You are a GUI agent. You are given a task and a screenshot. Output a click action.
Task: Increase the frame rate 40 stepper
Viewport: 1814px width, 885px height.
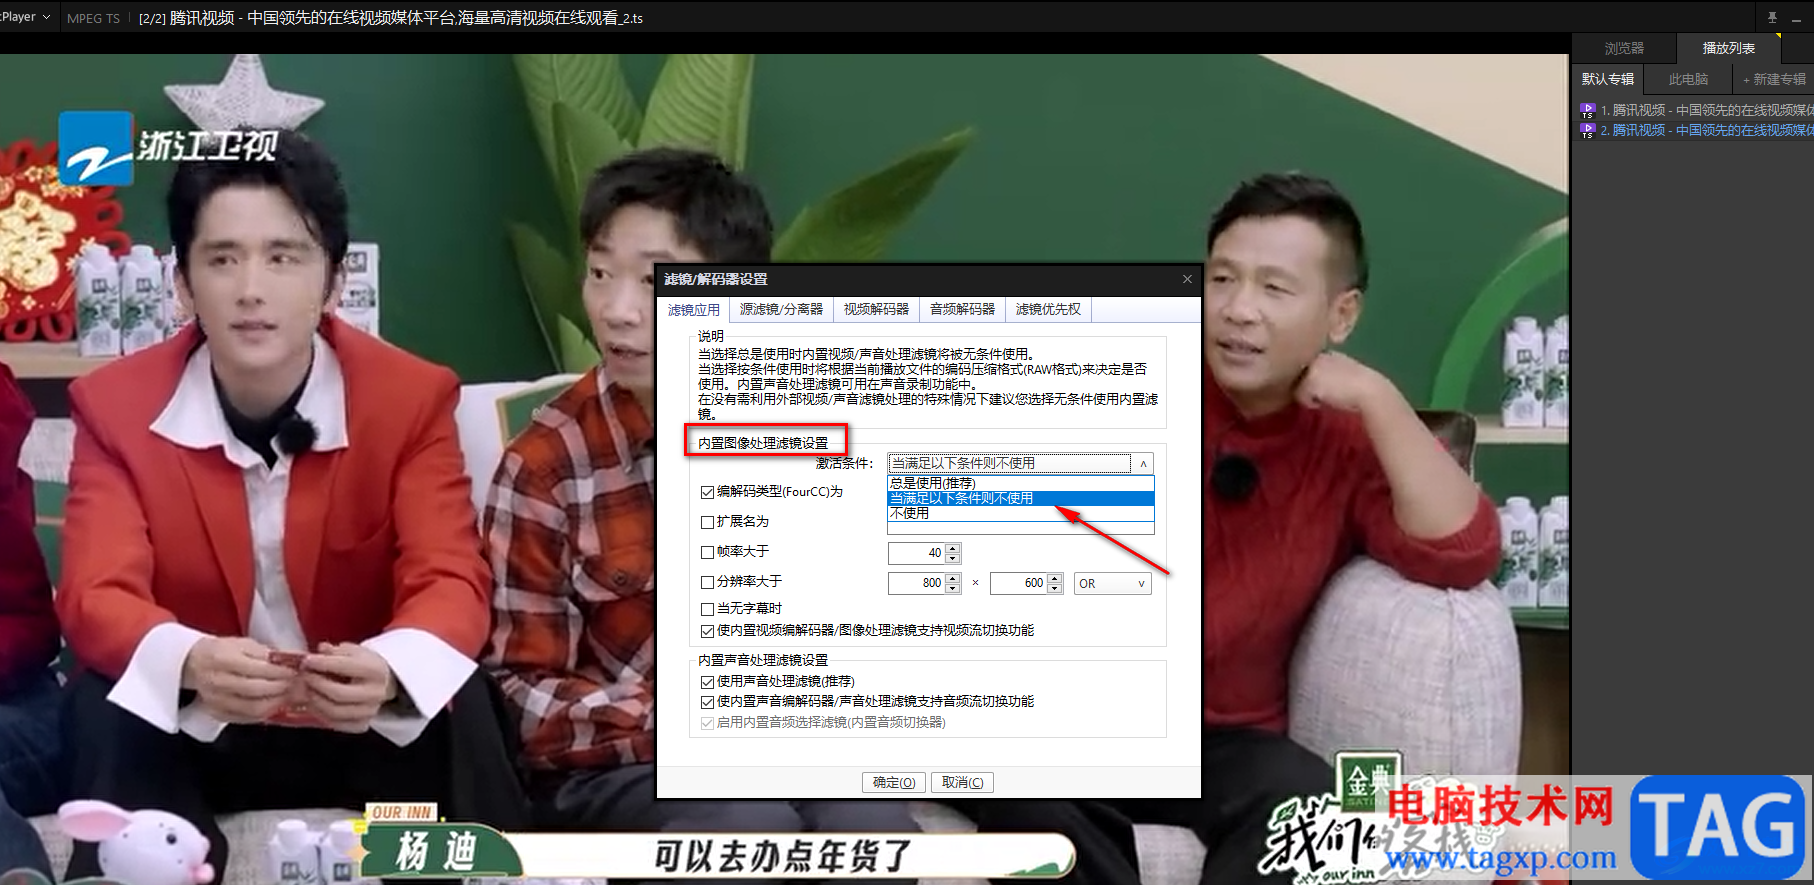[x=953, y=548]
